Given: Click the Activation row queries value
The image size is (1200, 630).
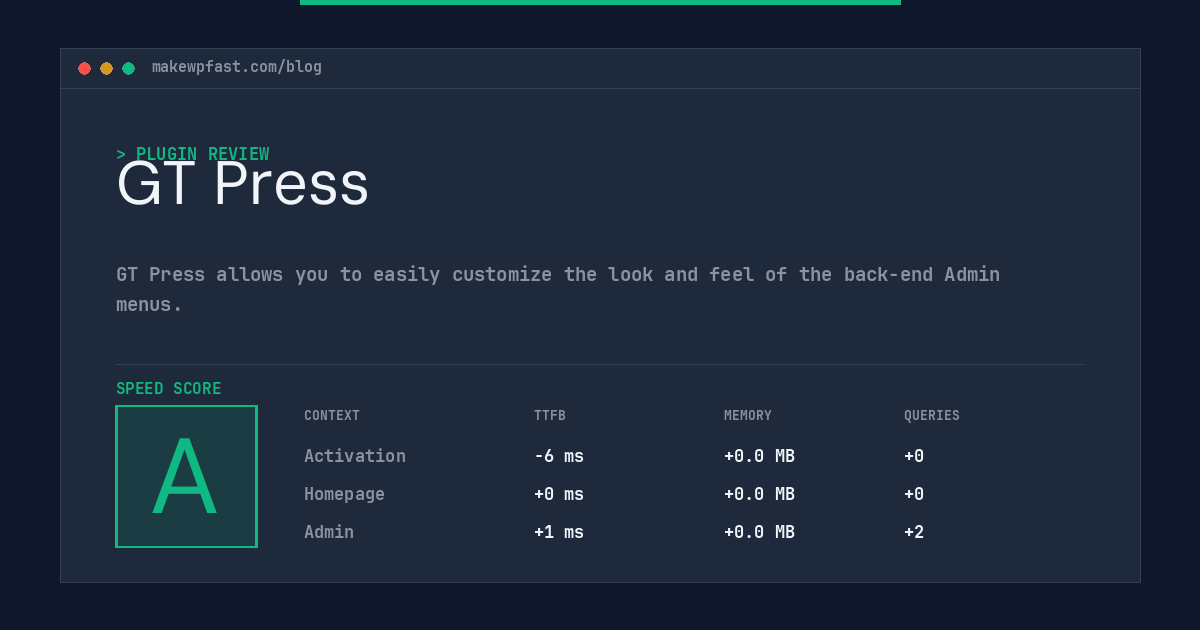Looking at the screenshot, I should tap(914, 456).
